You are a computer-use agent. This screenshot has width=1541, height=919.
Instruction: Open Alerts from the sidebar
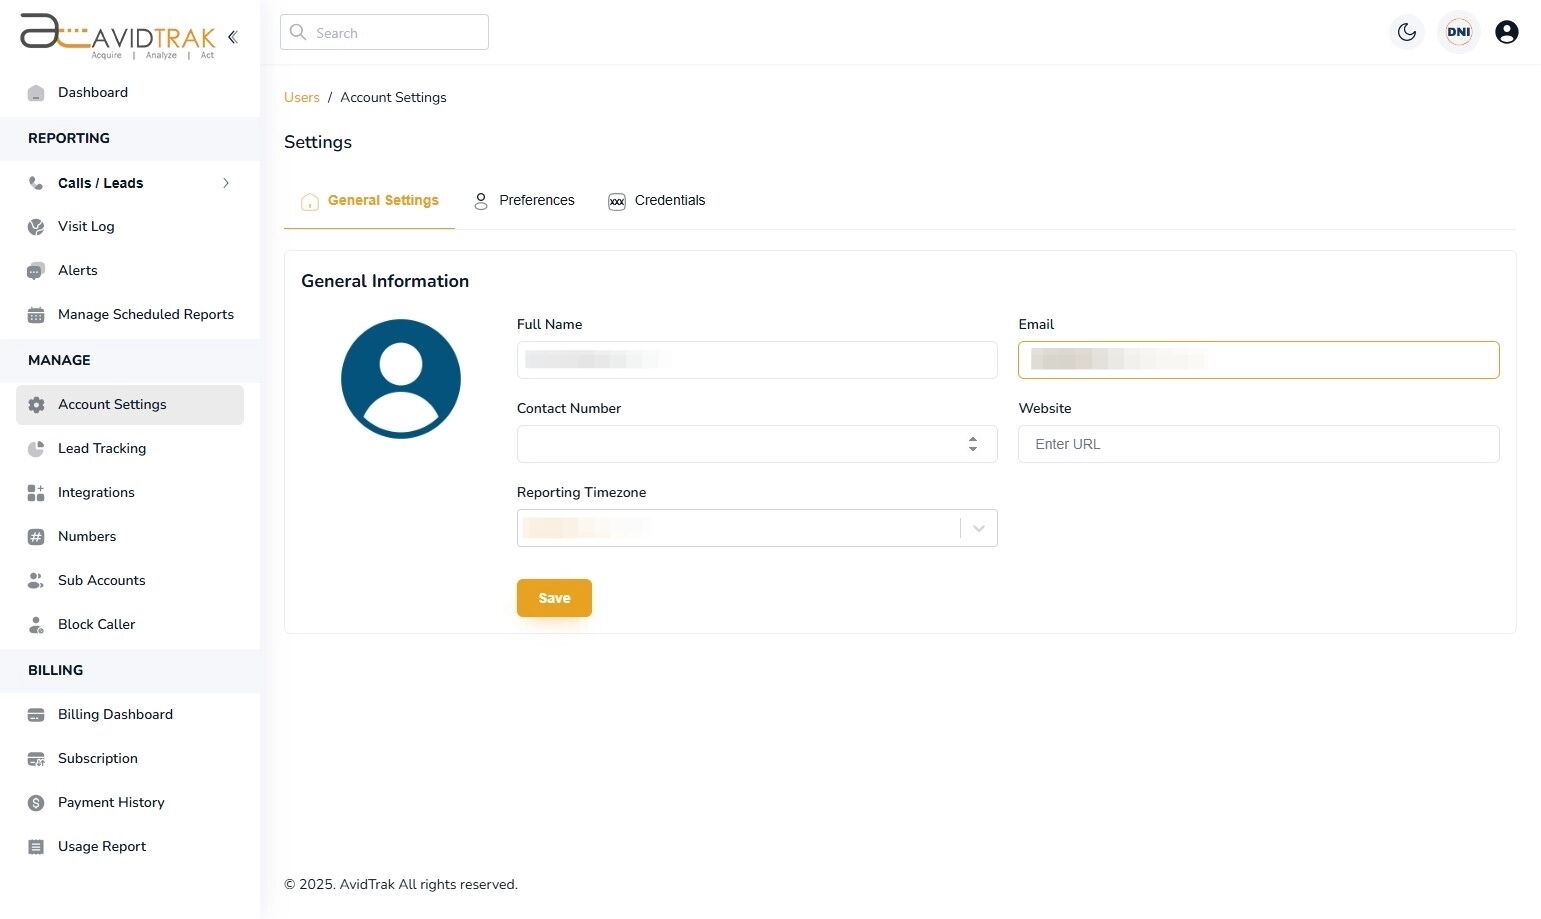click(x=77, y=270)
